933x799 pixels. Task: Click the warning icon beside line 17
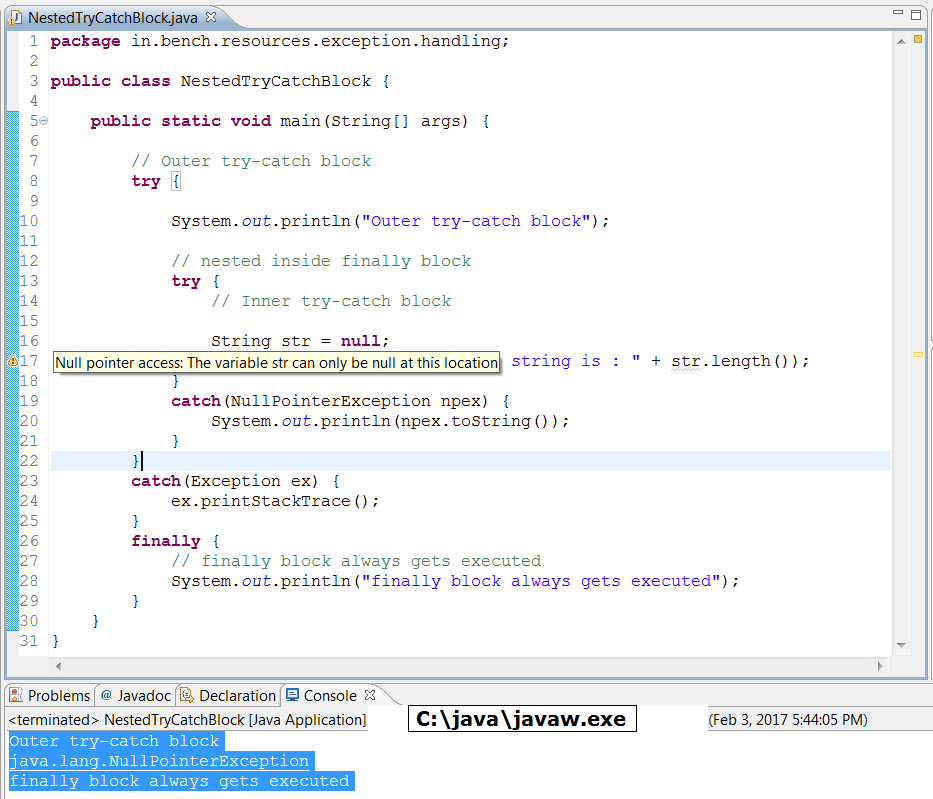click(x=13, y=360)
